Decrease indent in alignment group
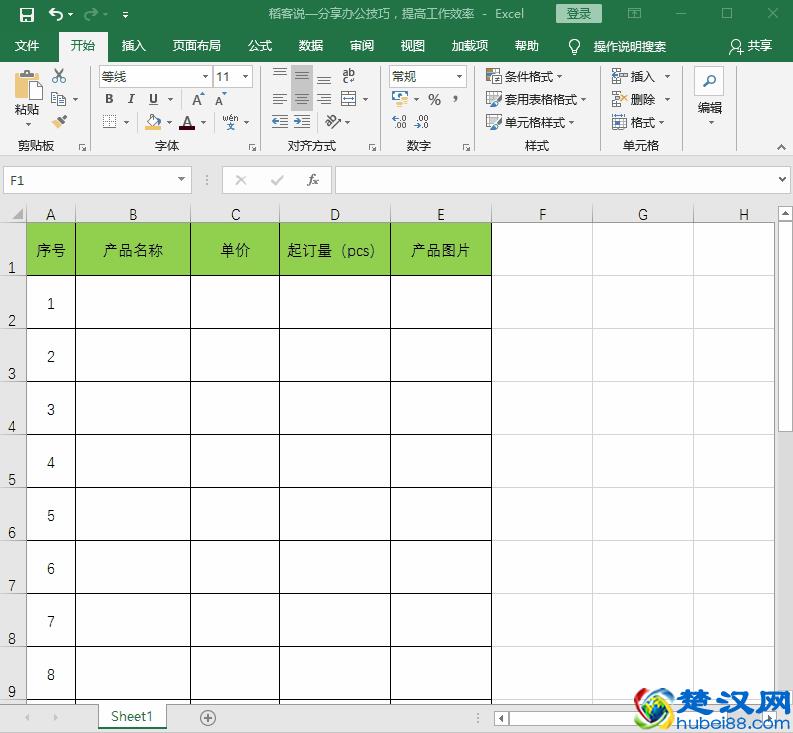Screen dimensions: 793x733 [x=280, y=121]
